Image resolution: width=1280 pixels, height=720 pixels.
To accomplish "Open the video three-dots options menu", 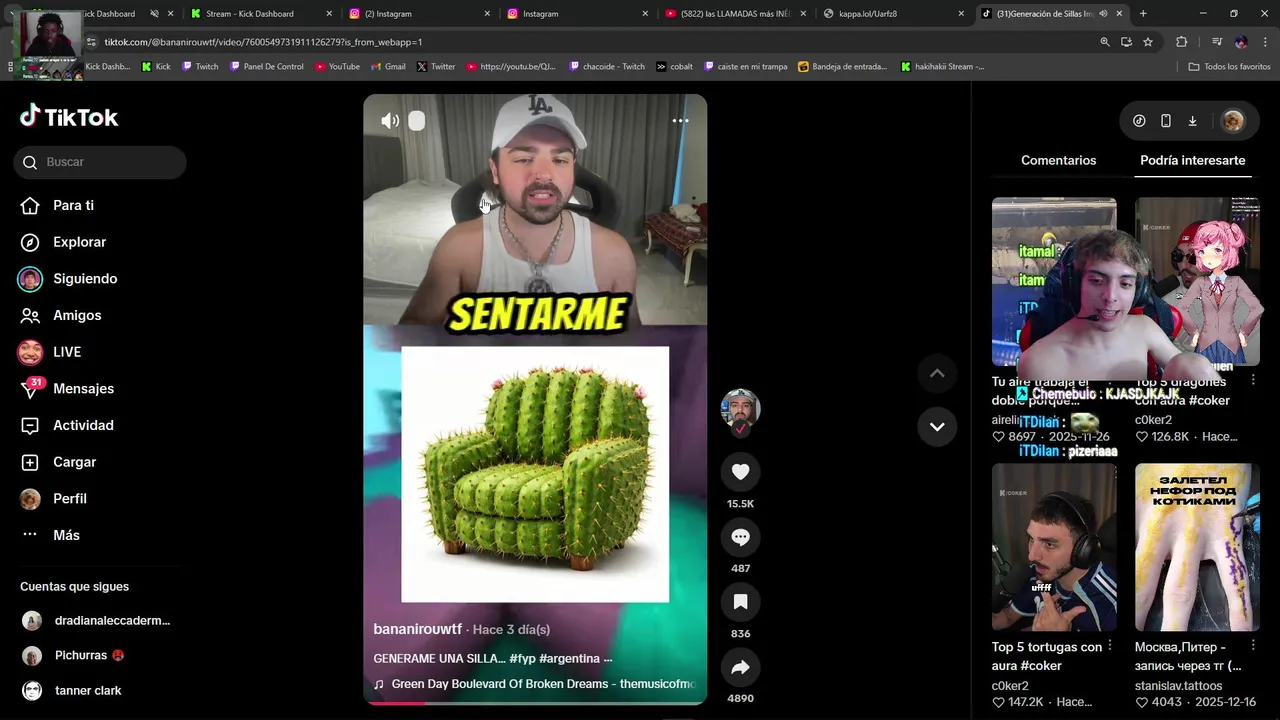I will 680,121.
